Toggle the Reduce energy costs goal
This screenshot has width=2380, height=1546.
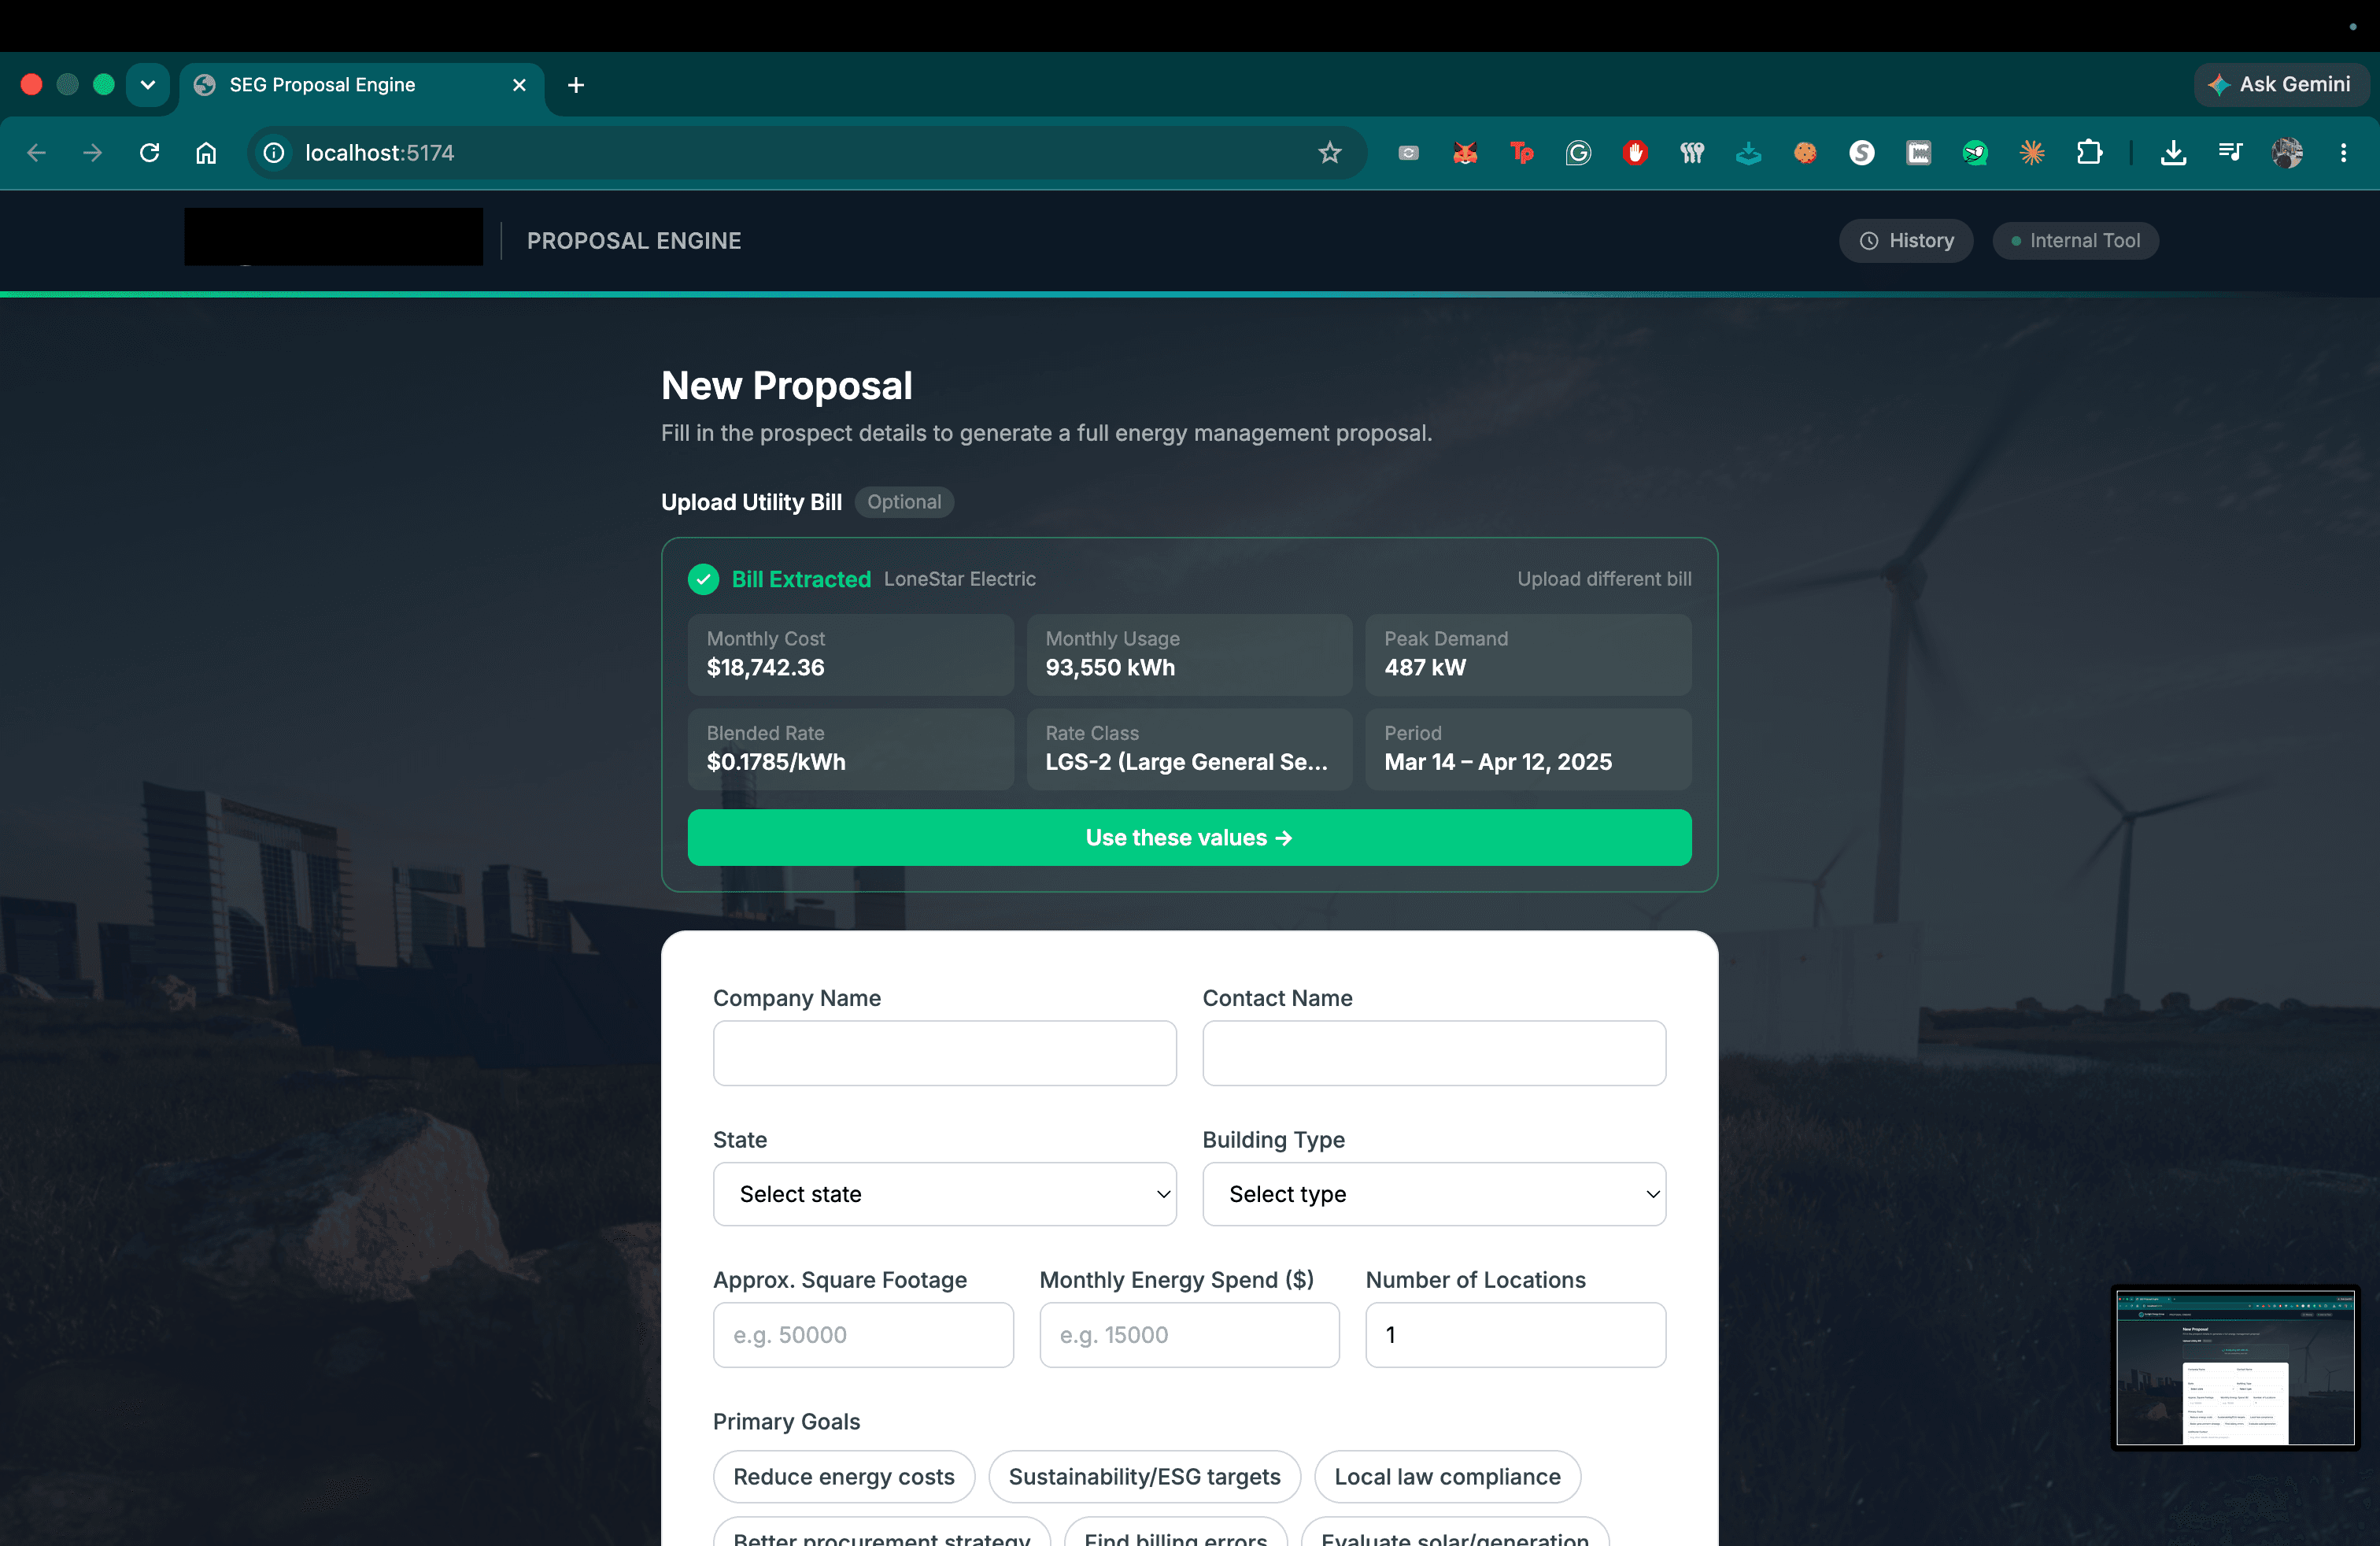pyautogui.click(x=844, y=1477)
